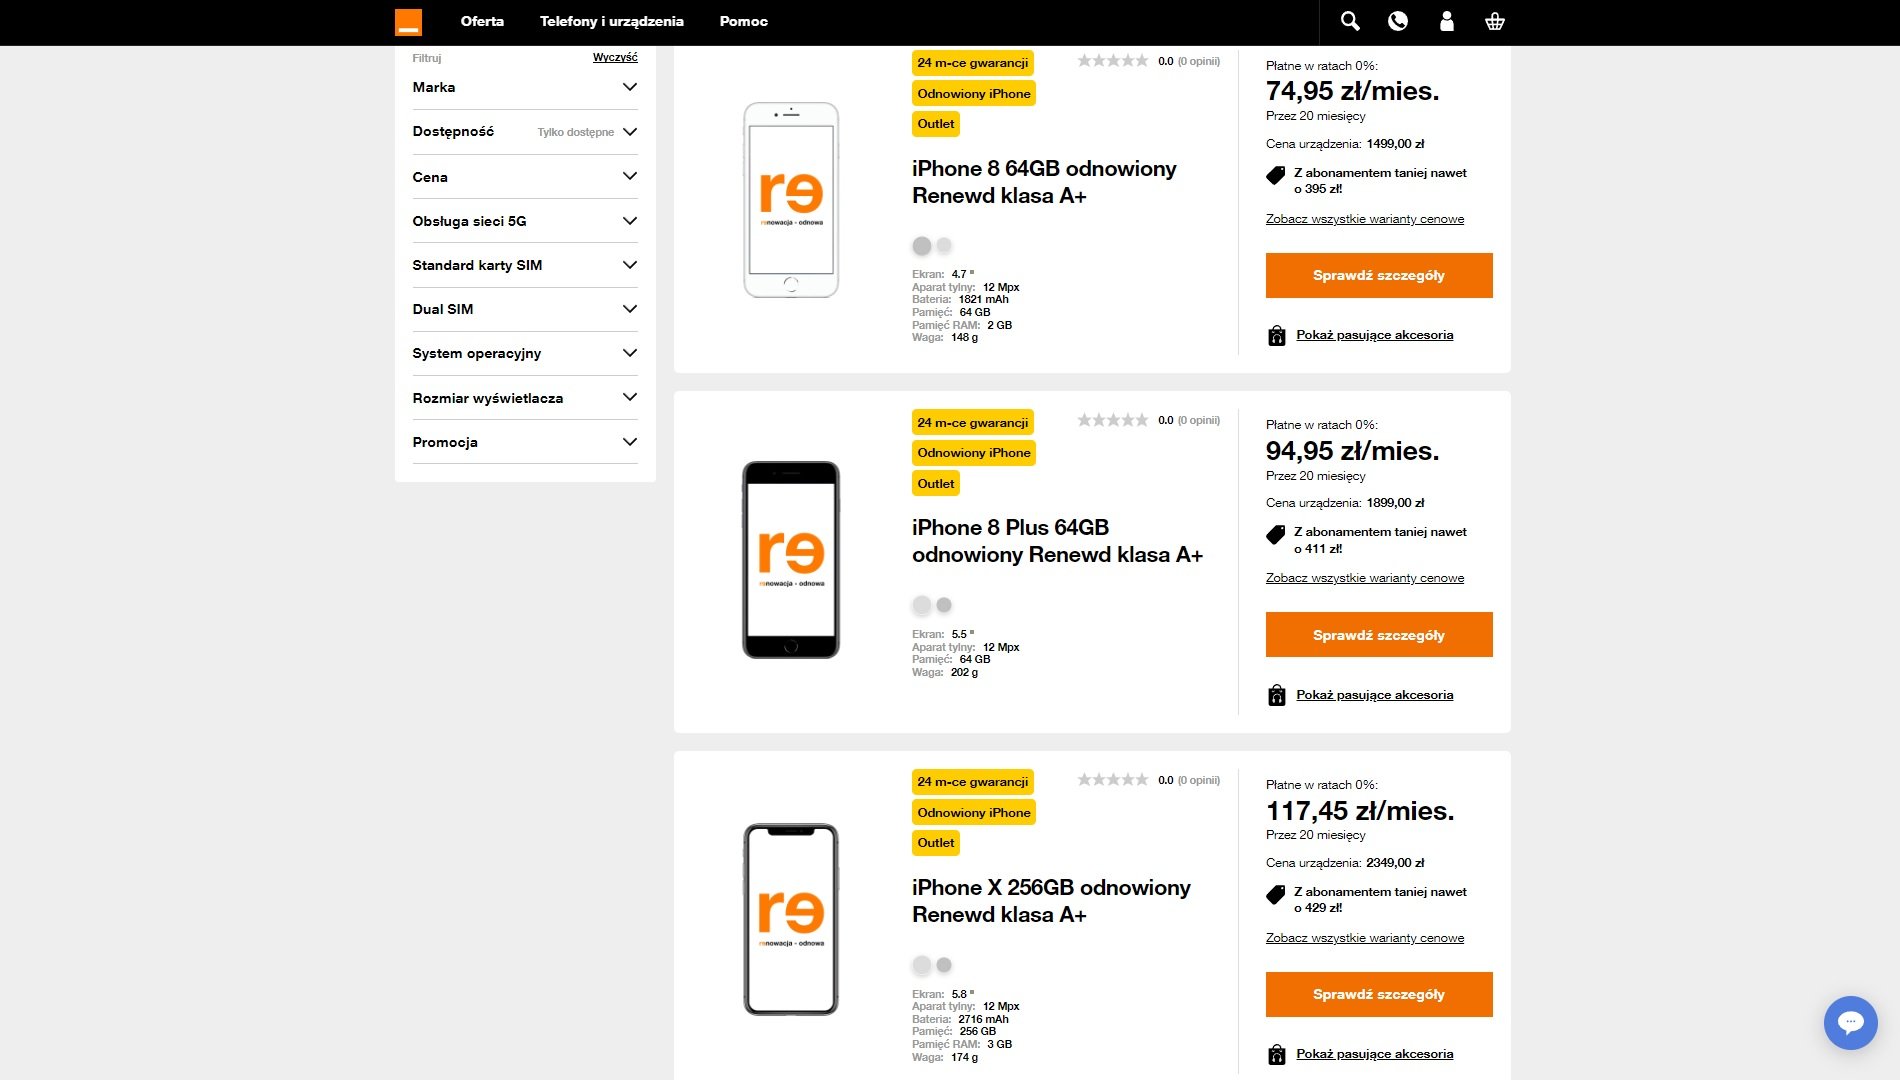Click Sprawdź szczegóły for iPhone 8 Plus
1900x1080 pixels.
[1379, 635]
